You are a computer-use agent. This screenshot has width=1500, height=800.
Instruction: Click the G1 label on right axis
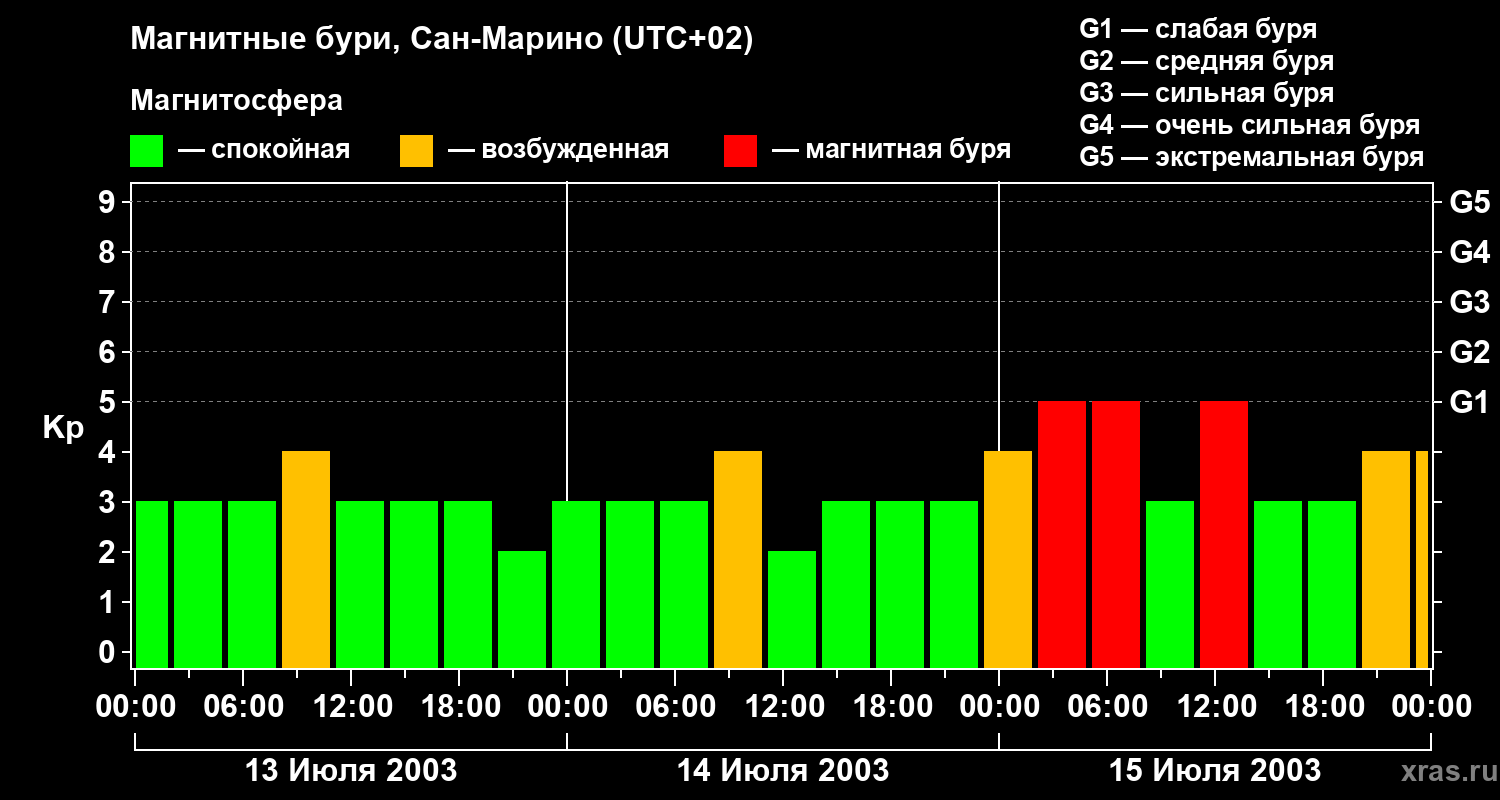[x=1469, y=402]
